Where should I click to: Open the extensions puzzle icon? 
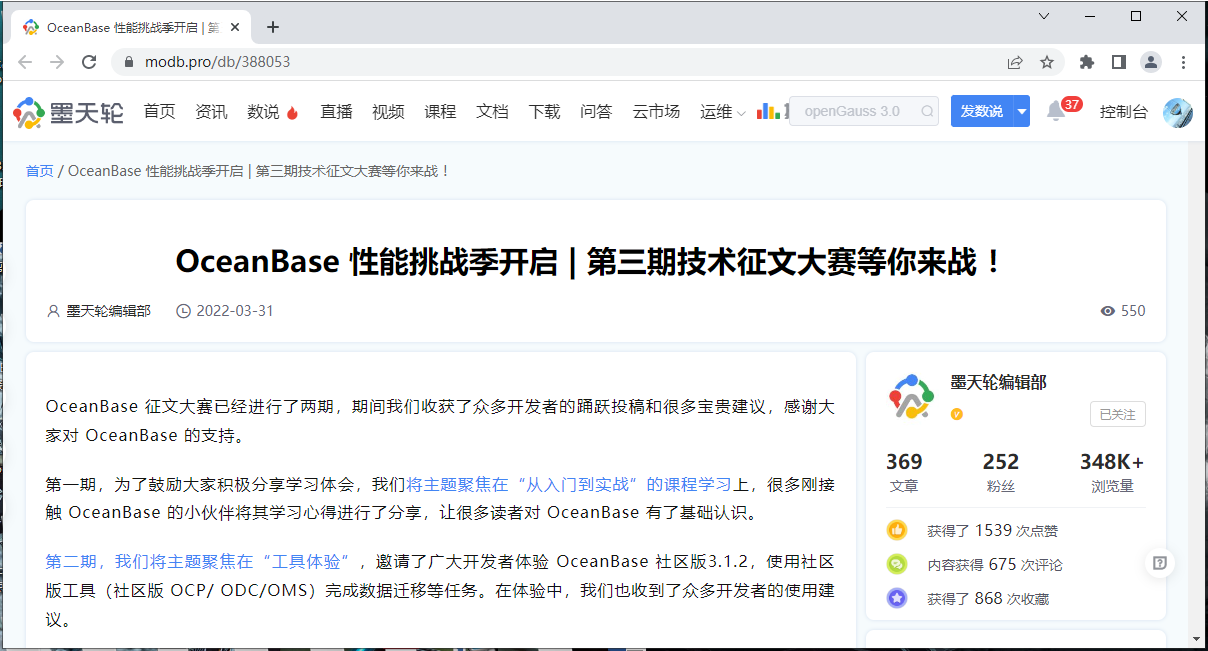click(x=1087, y=62)
